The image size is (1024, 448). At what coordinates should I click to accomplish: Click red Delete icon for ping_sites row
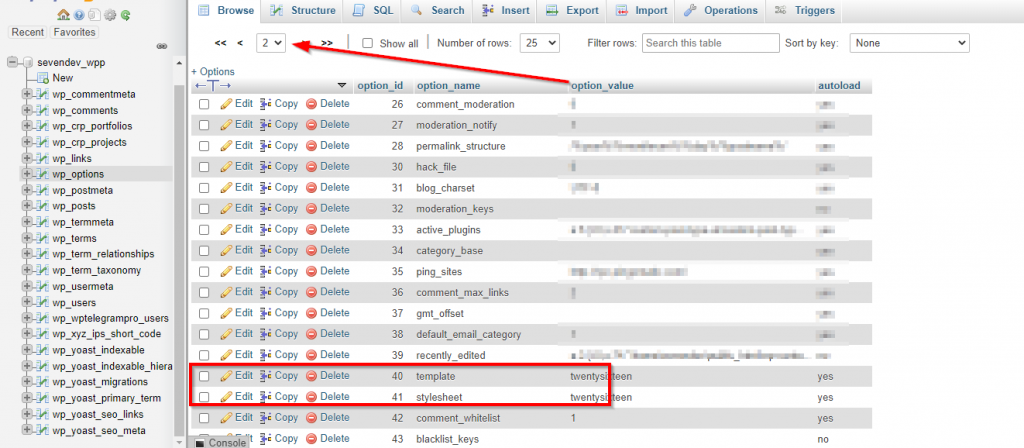[x=312, y=271]
